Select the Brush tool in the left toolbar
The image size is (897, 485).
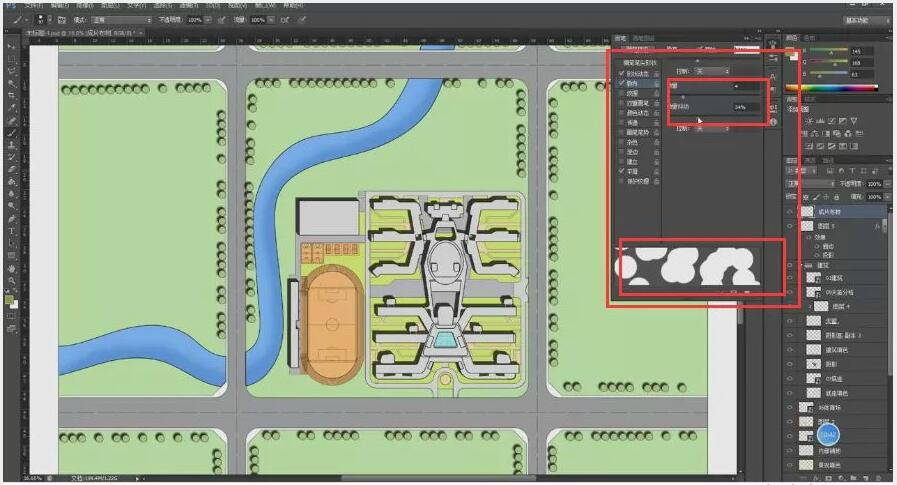coord(11,132)
